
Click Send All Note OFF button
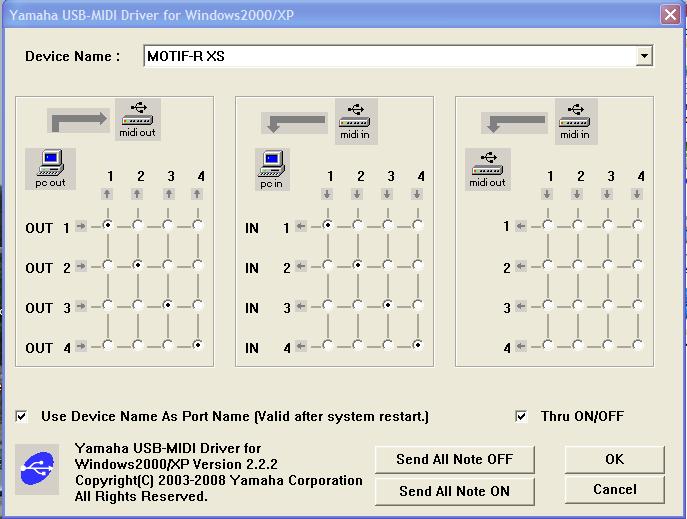click(x=455, y=459)
